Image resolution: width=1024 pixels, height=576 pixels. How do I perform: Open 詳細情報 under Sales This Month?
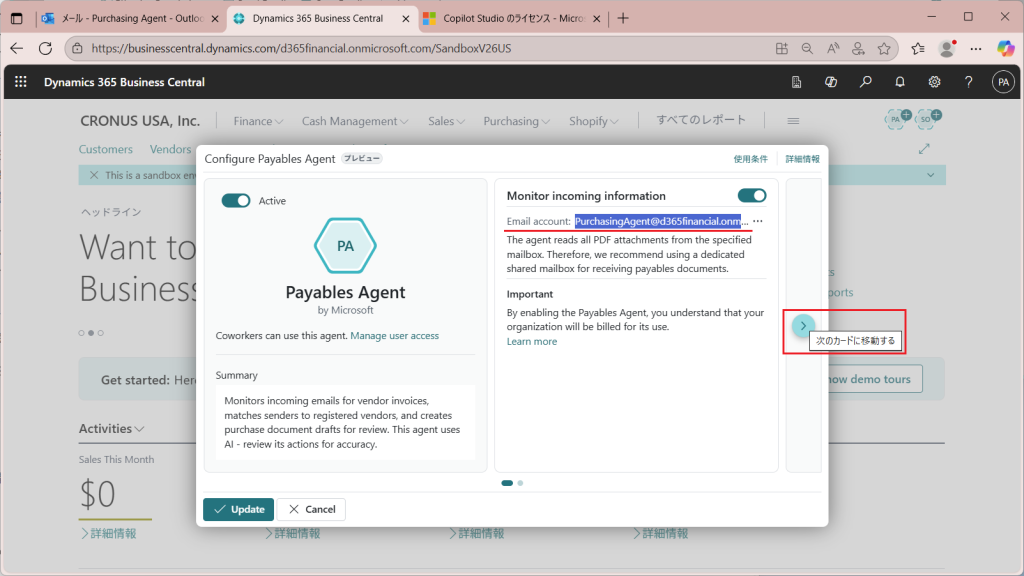(108, 534)
